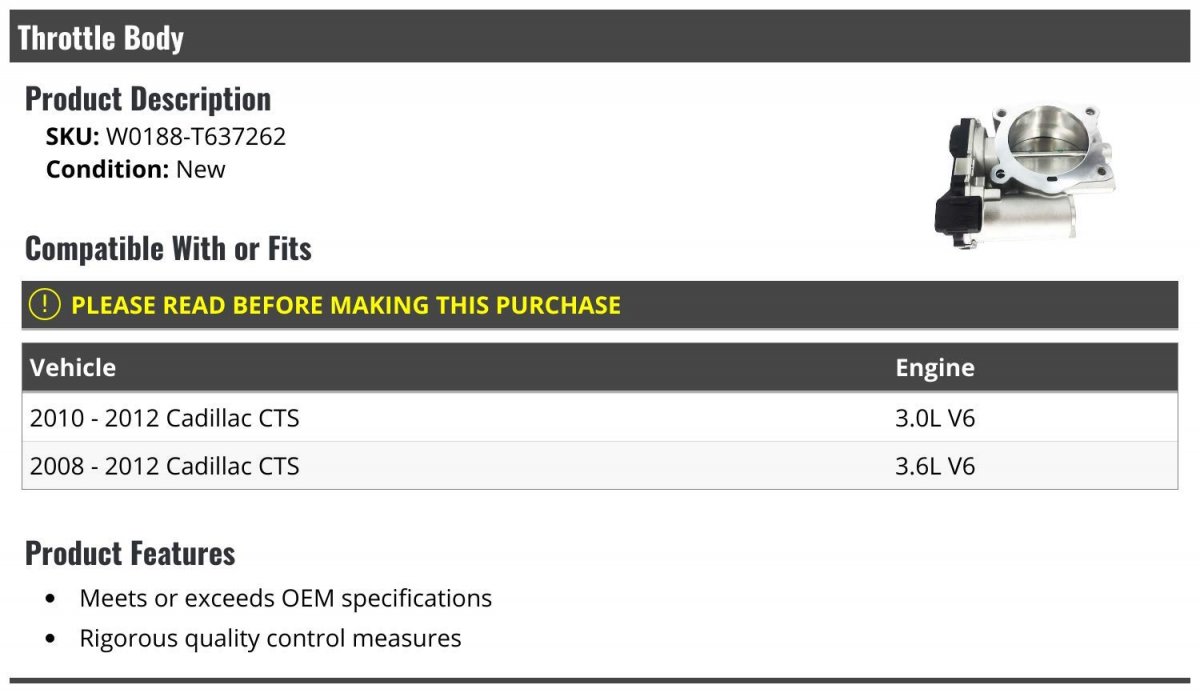Select the SKU number W0188-T637262

(x=196, y=137)
